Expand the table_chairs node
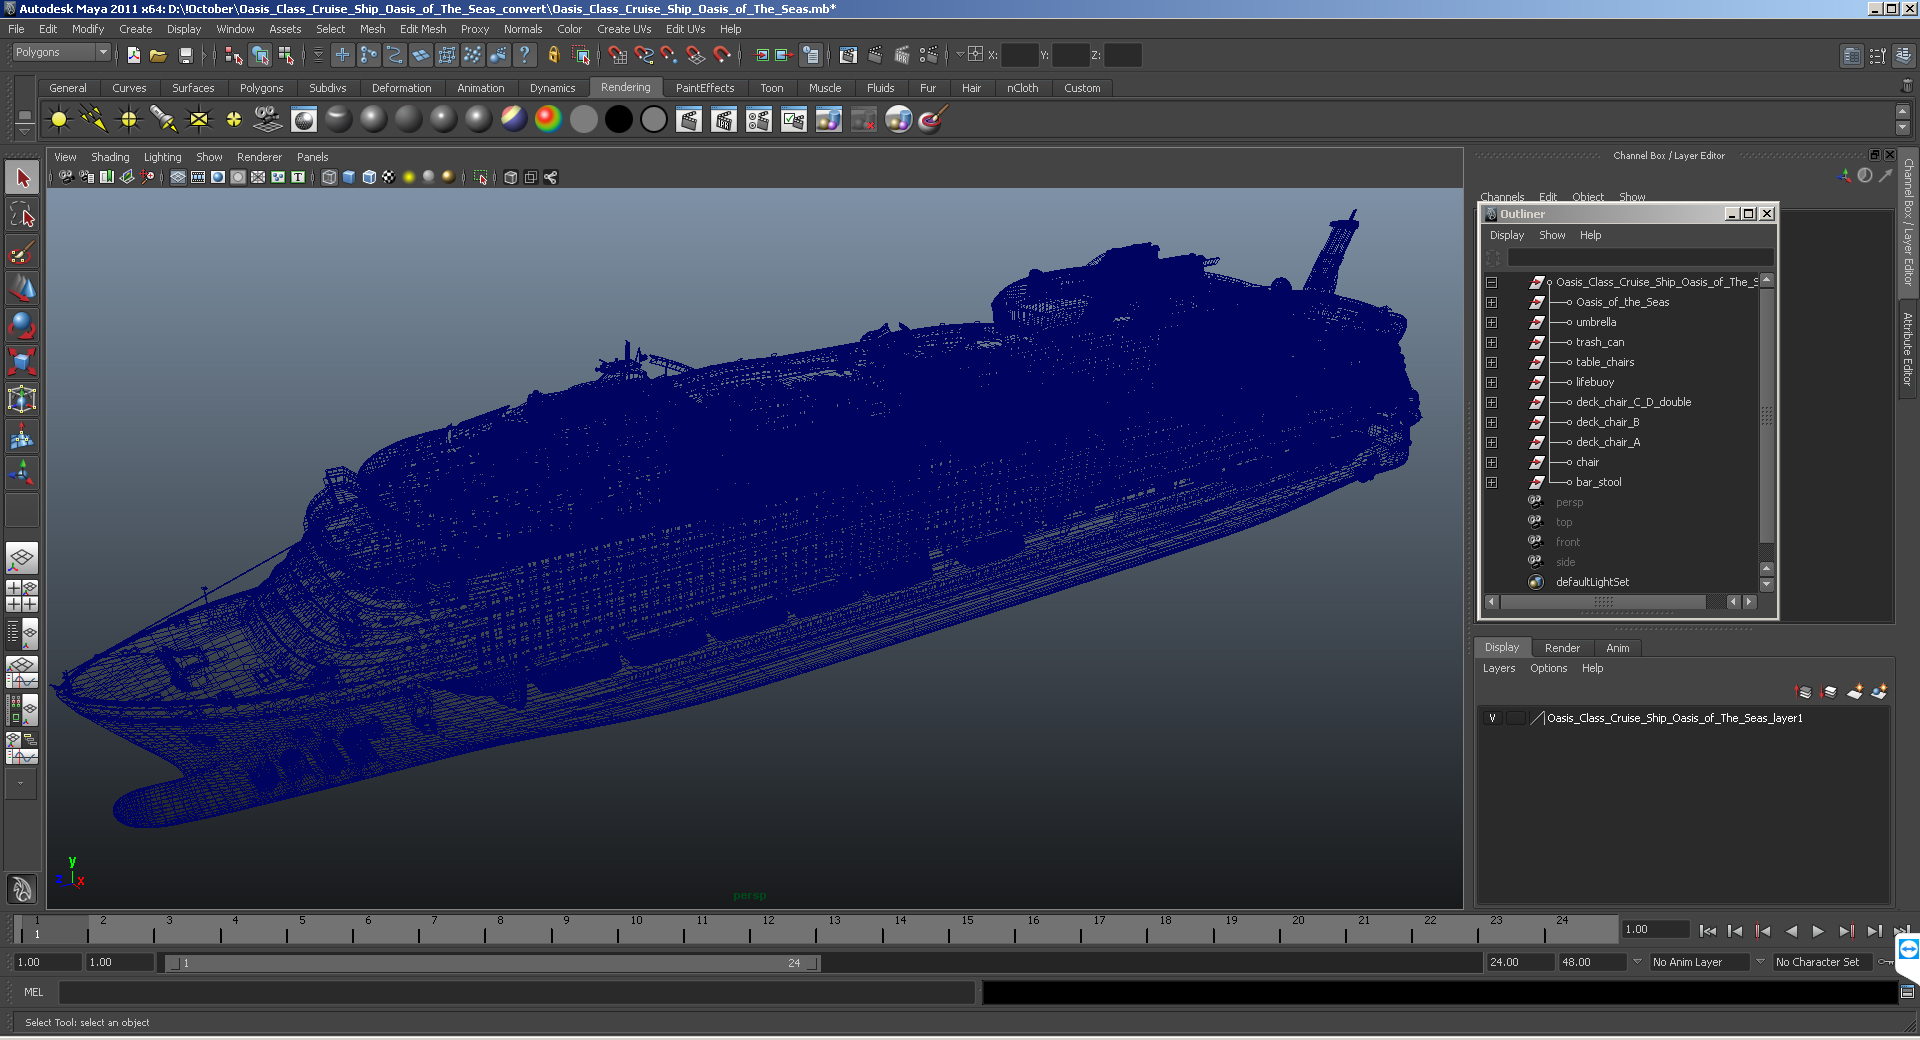Viewport: 1920px width, 1040px height. 1491,362
